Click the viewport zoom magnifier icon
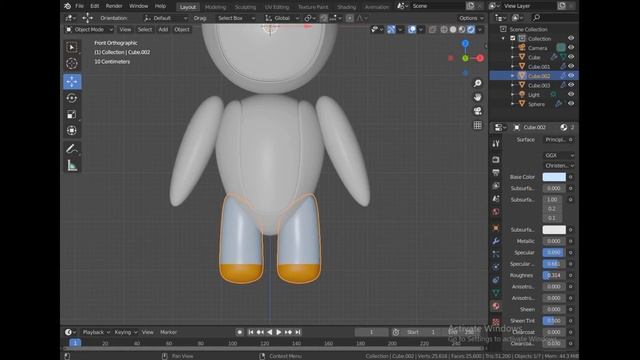The width and height of the screenshot is (640, 360). click(x=478, y=83)
